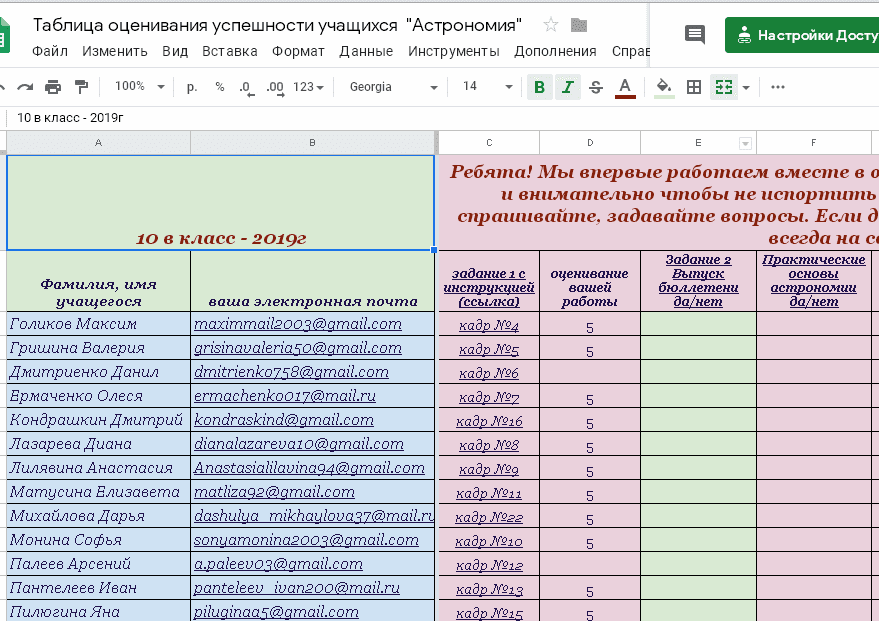Open link задание 1 с инструкцией

(489, 288)
